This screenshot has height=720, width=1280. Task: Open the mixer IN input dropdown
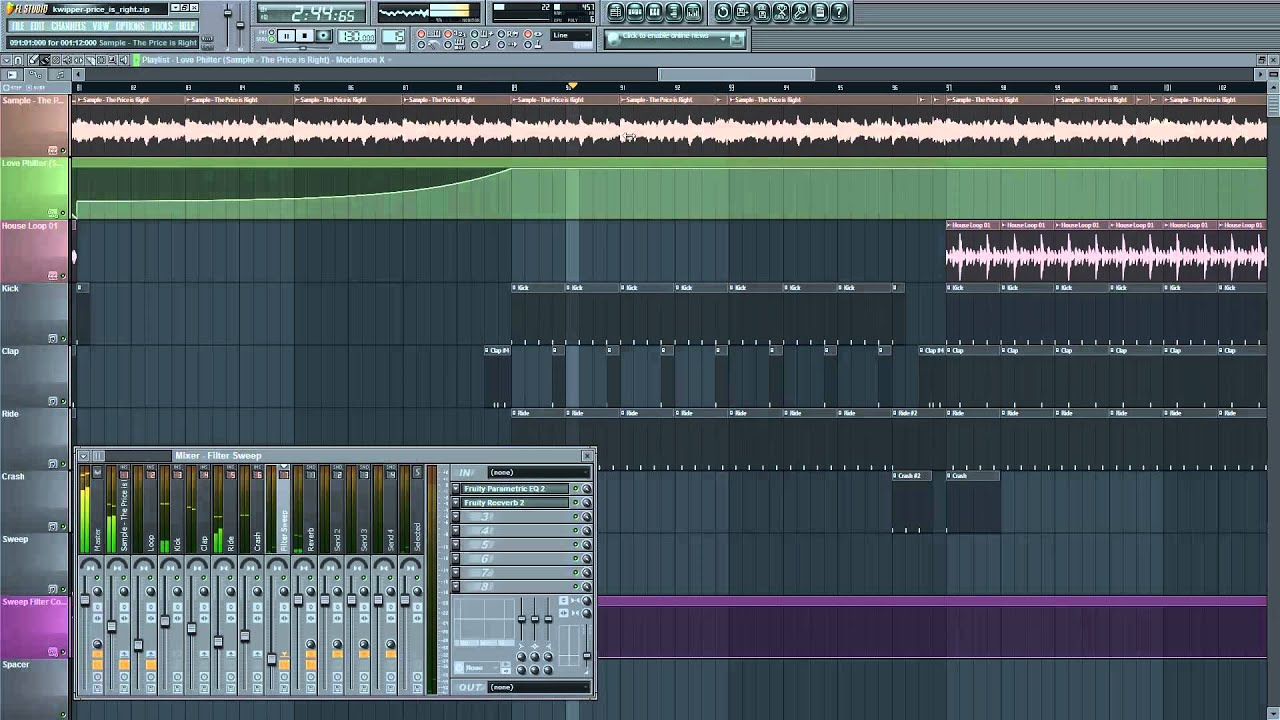coord(539,472)
